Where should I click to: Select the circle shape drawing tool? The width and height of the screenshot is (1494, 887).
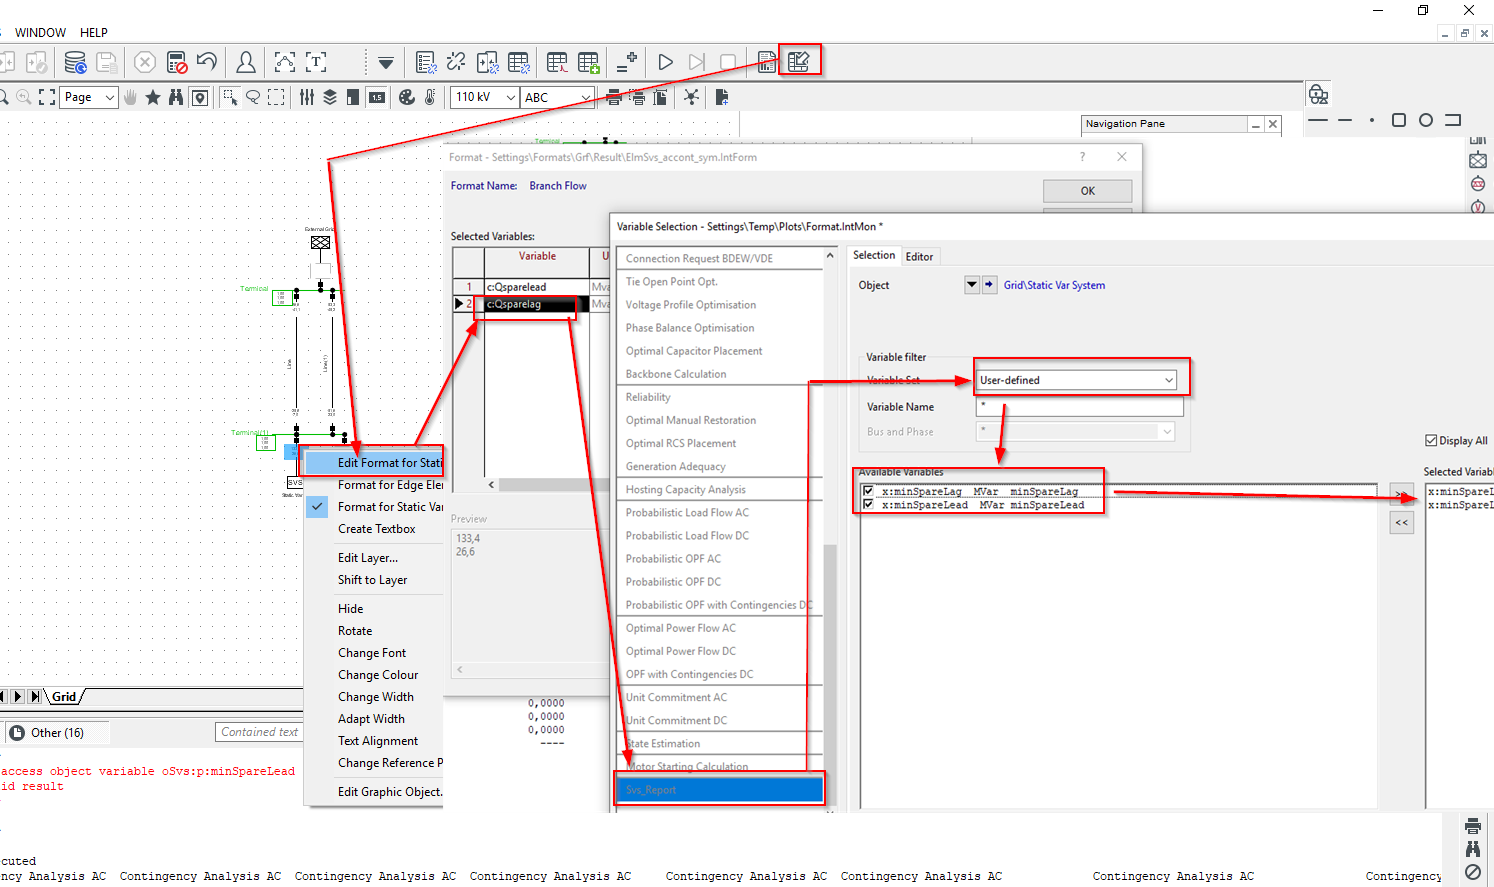1426,120
